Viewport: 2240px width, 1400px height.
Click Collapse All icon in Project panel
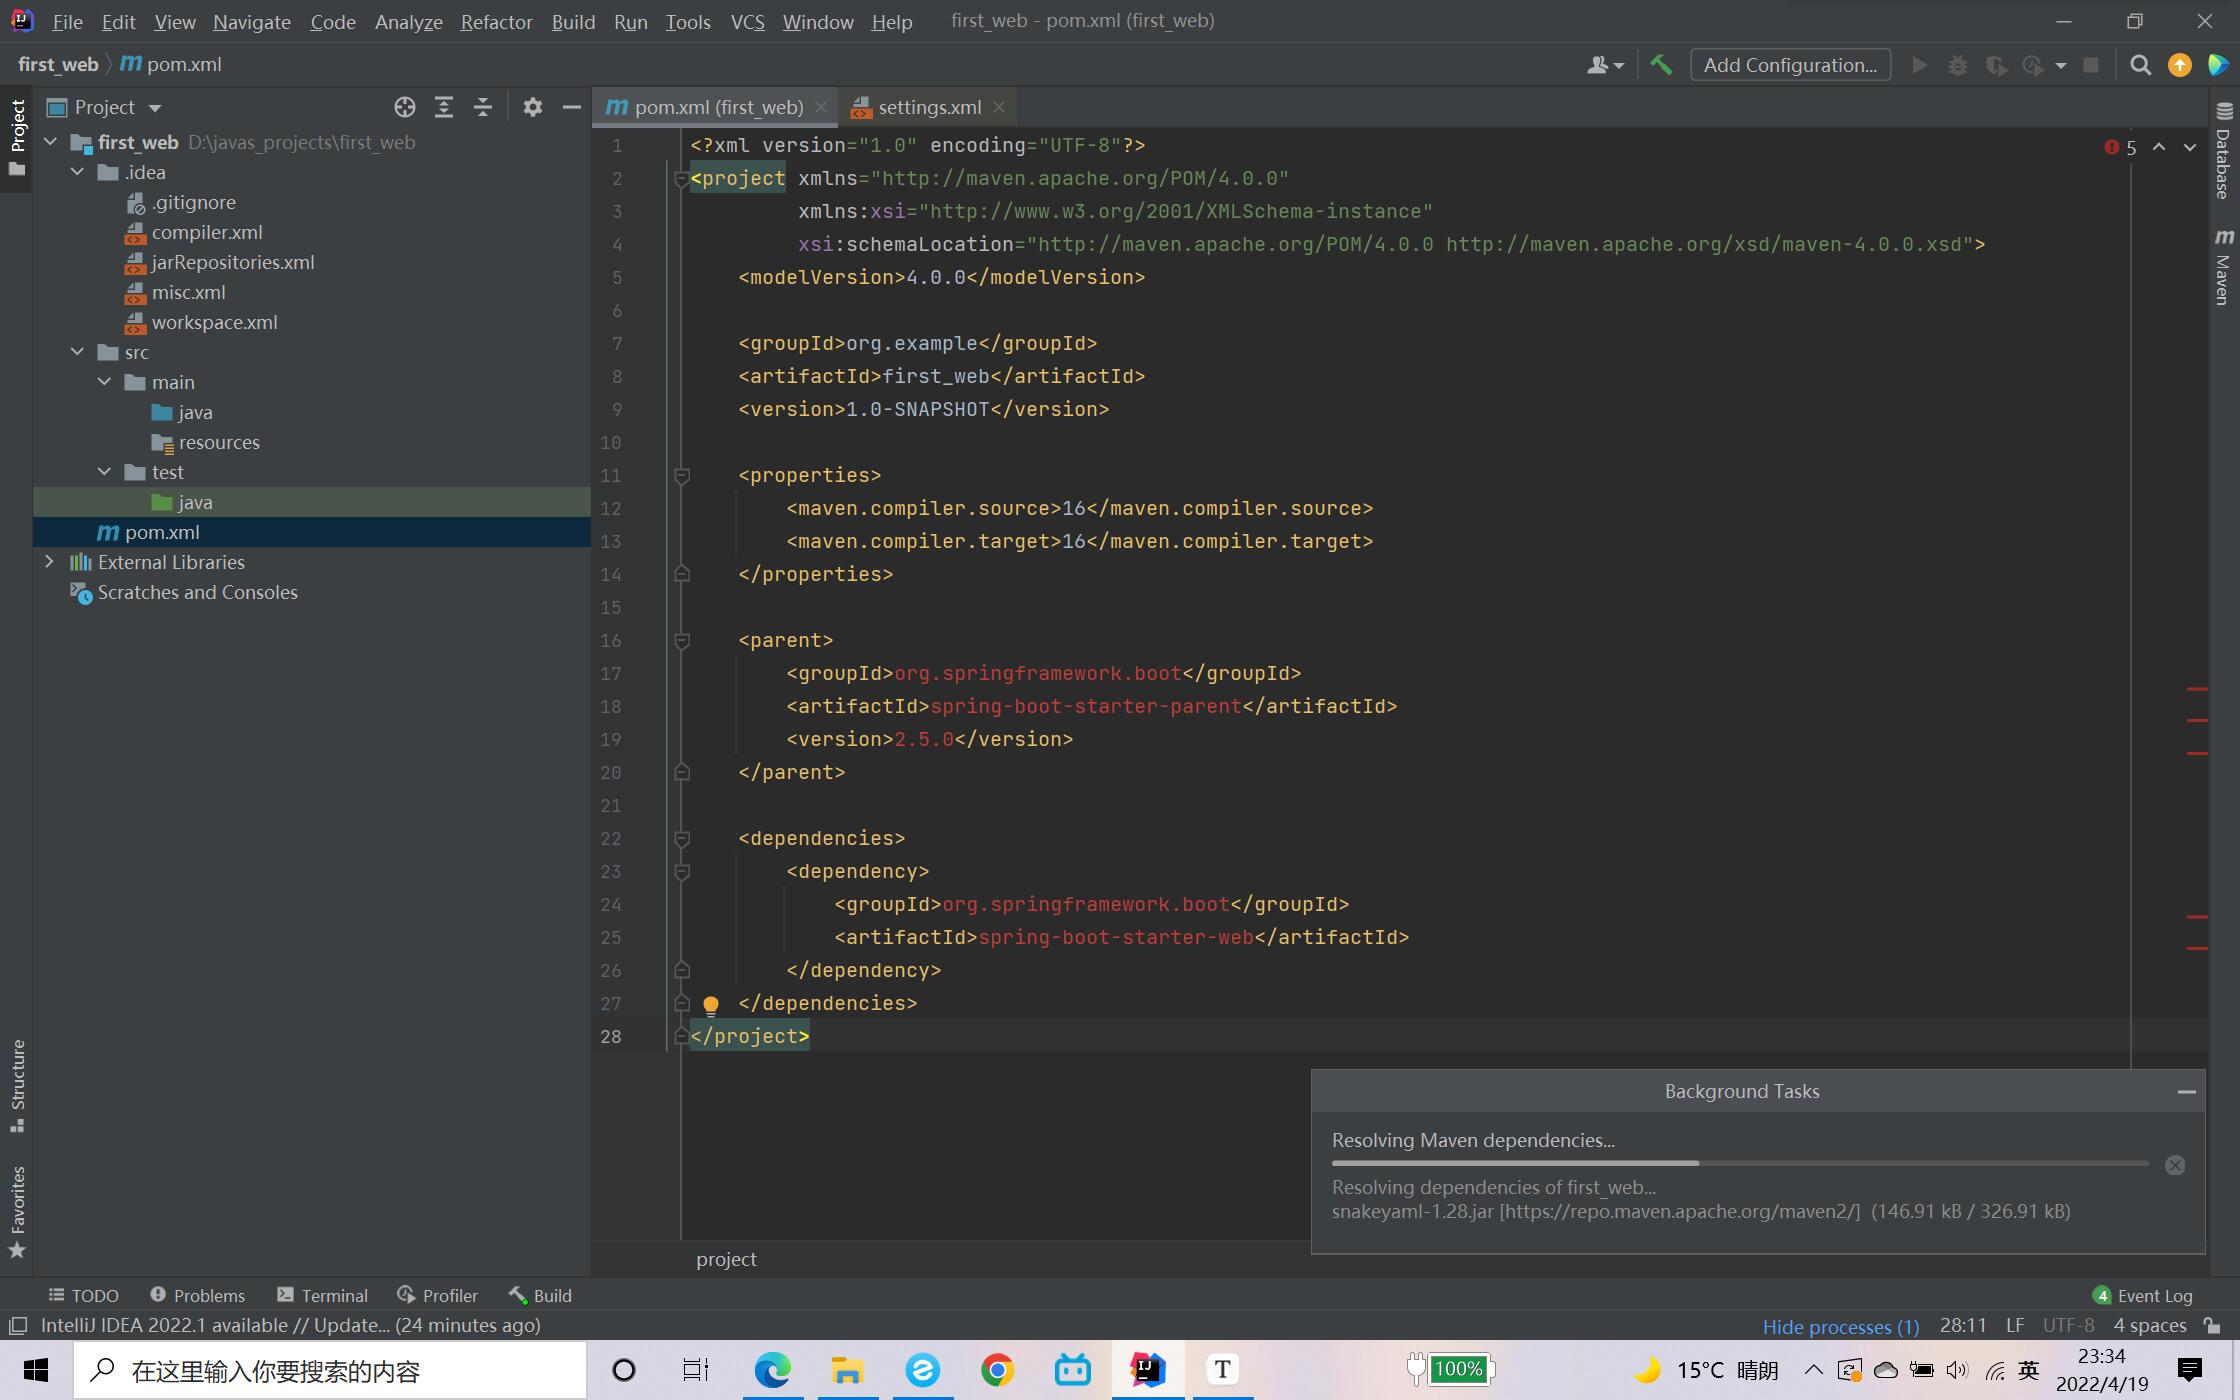coord(483,107)
